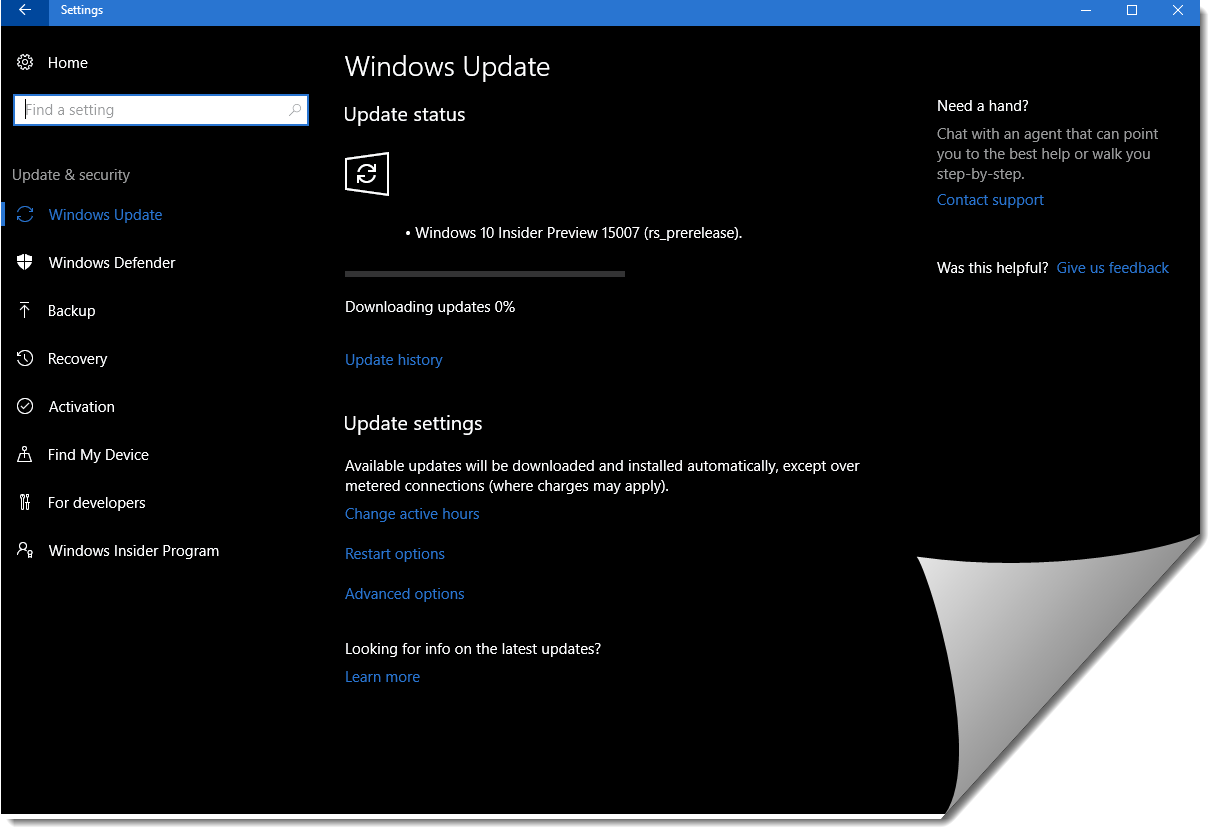Viewport: 1215px width, 834px height.
Task: Open the Windows Insider Program page
Action: pos(134,551)
